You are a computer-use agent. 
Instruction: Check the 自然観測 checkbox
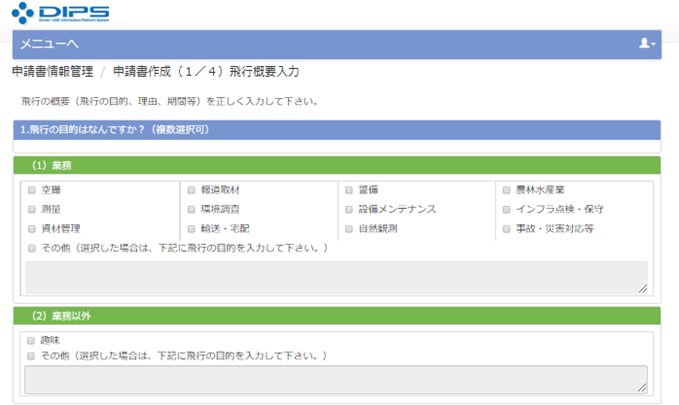point(350,228)
